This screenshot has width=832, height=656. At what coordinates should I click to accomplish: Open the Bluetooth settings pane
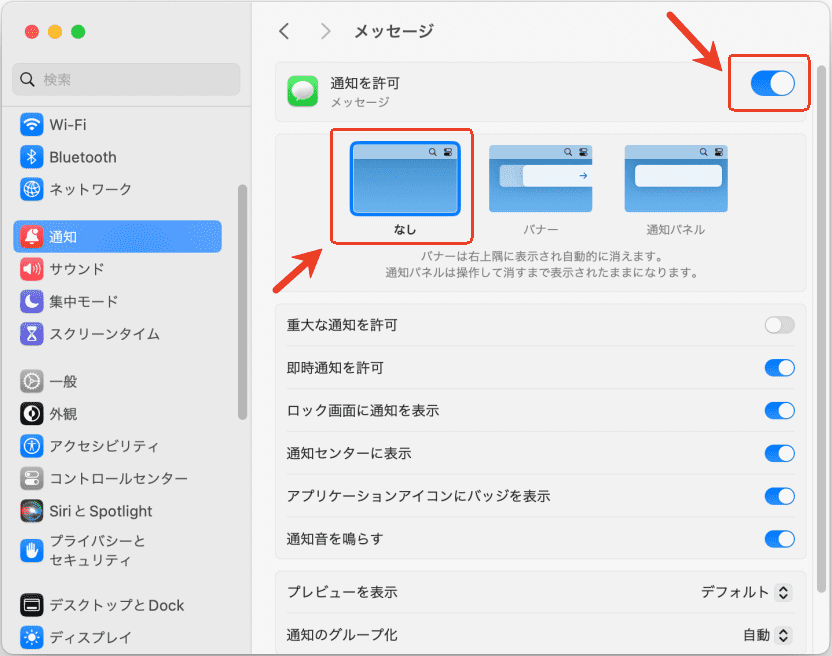click(x=117, y=157)
